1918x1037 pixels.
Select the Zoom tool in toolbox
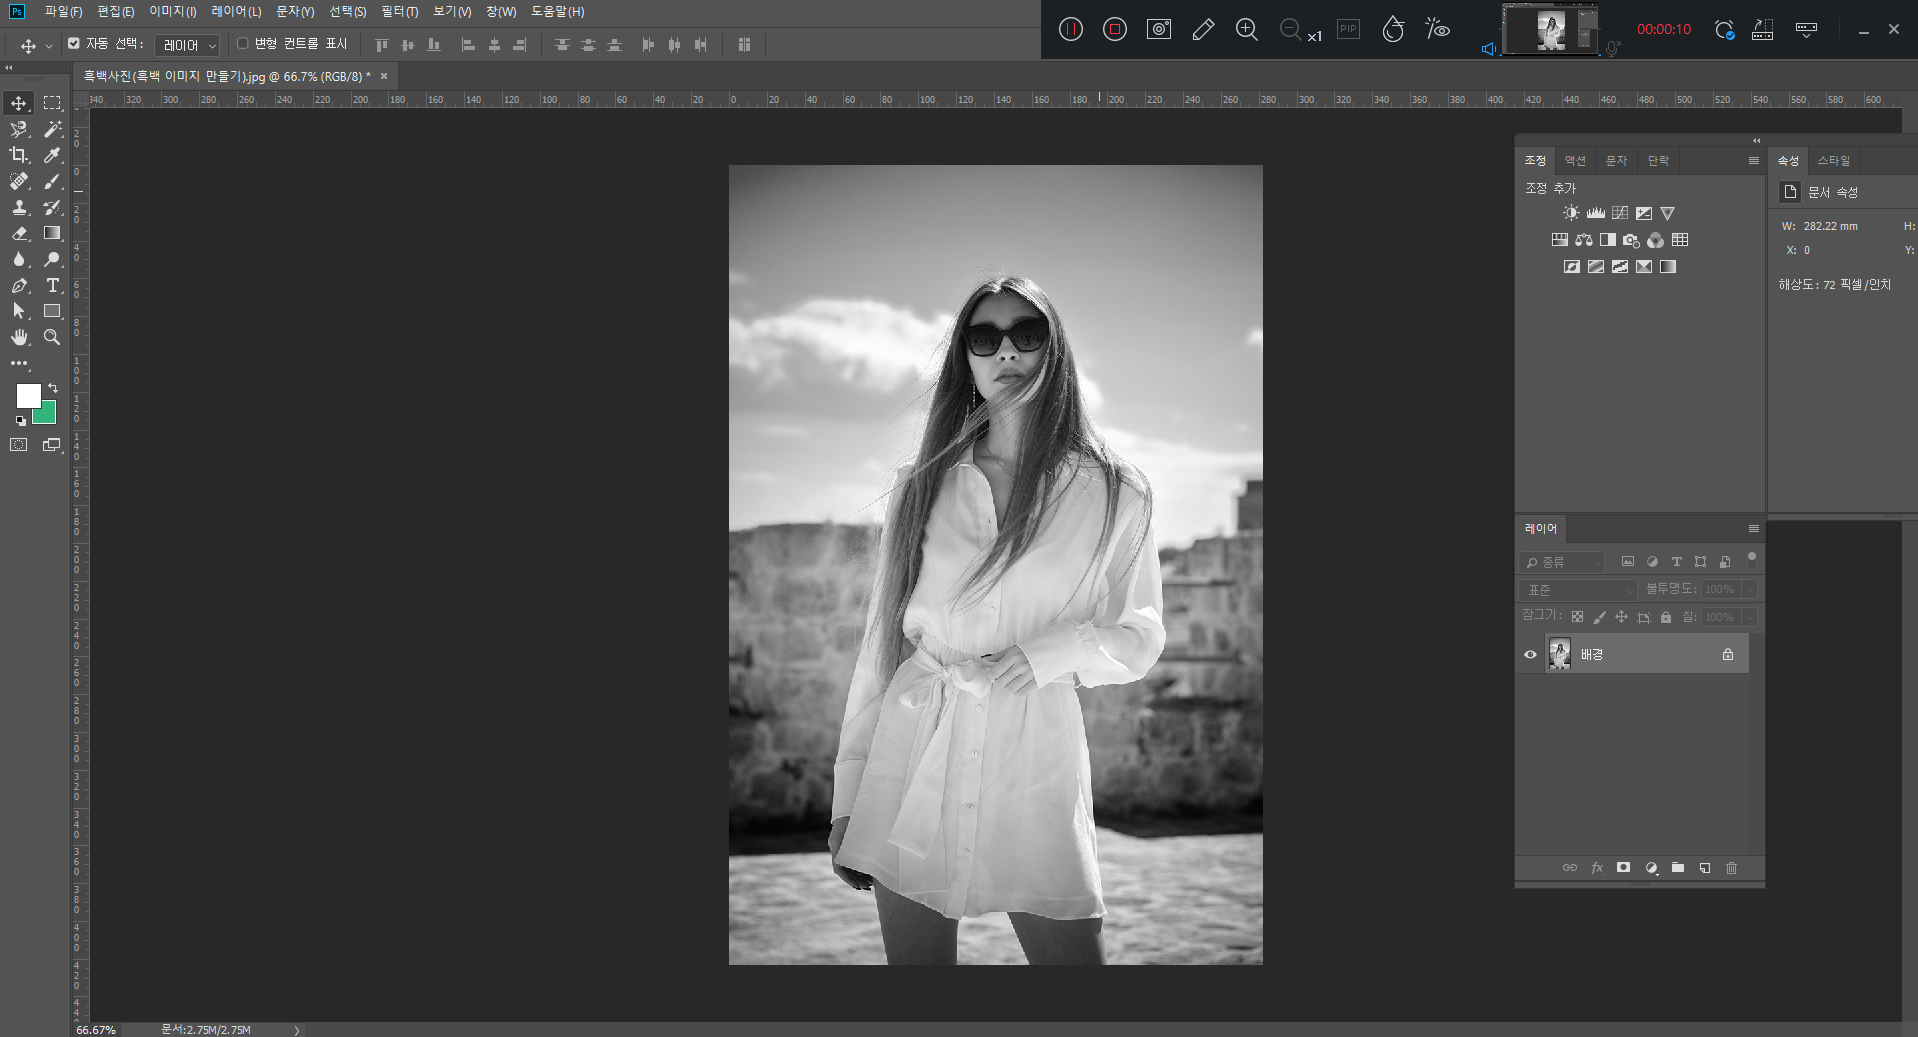coord(52,337)
